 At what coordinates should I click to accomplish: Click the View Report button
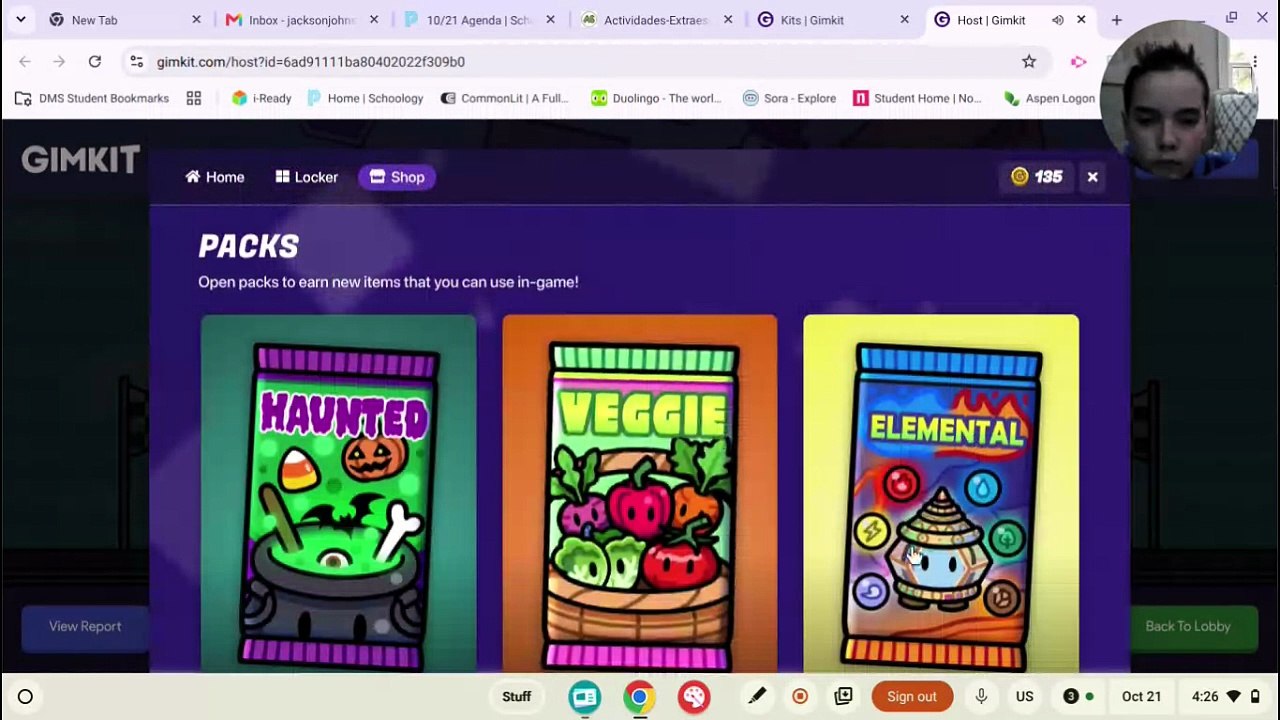pos(85,626)
